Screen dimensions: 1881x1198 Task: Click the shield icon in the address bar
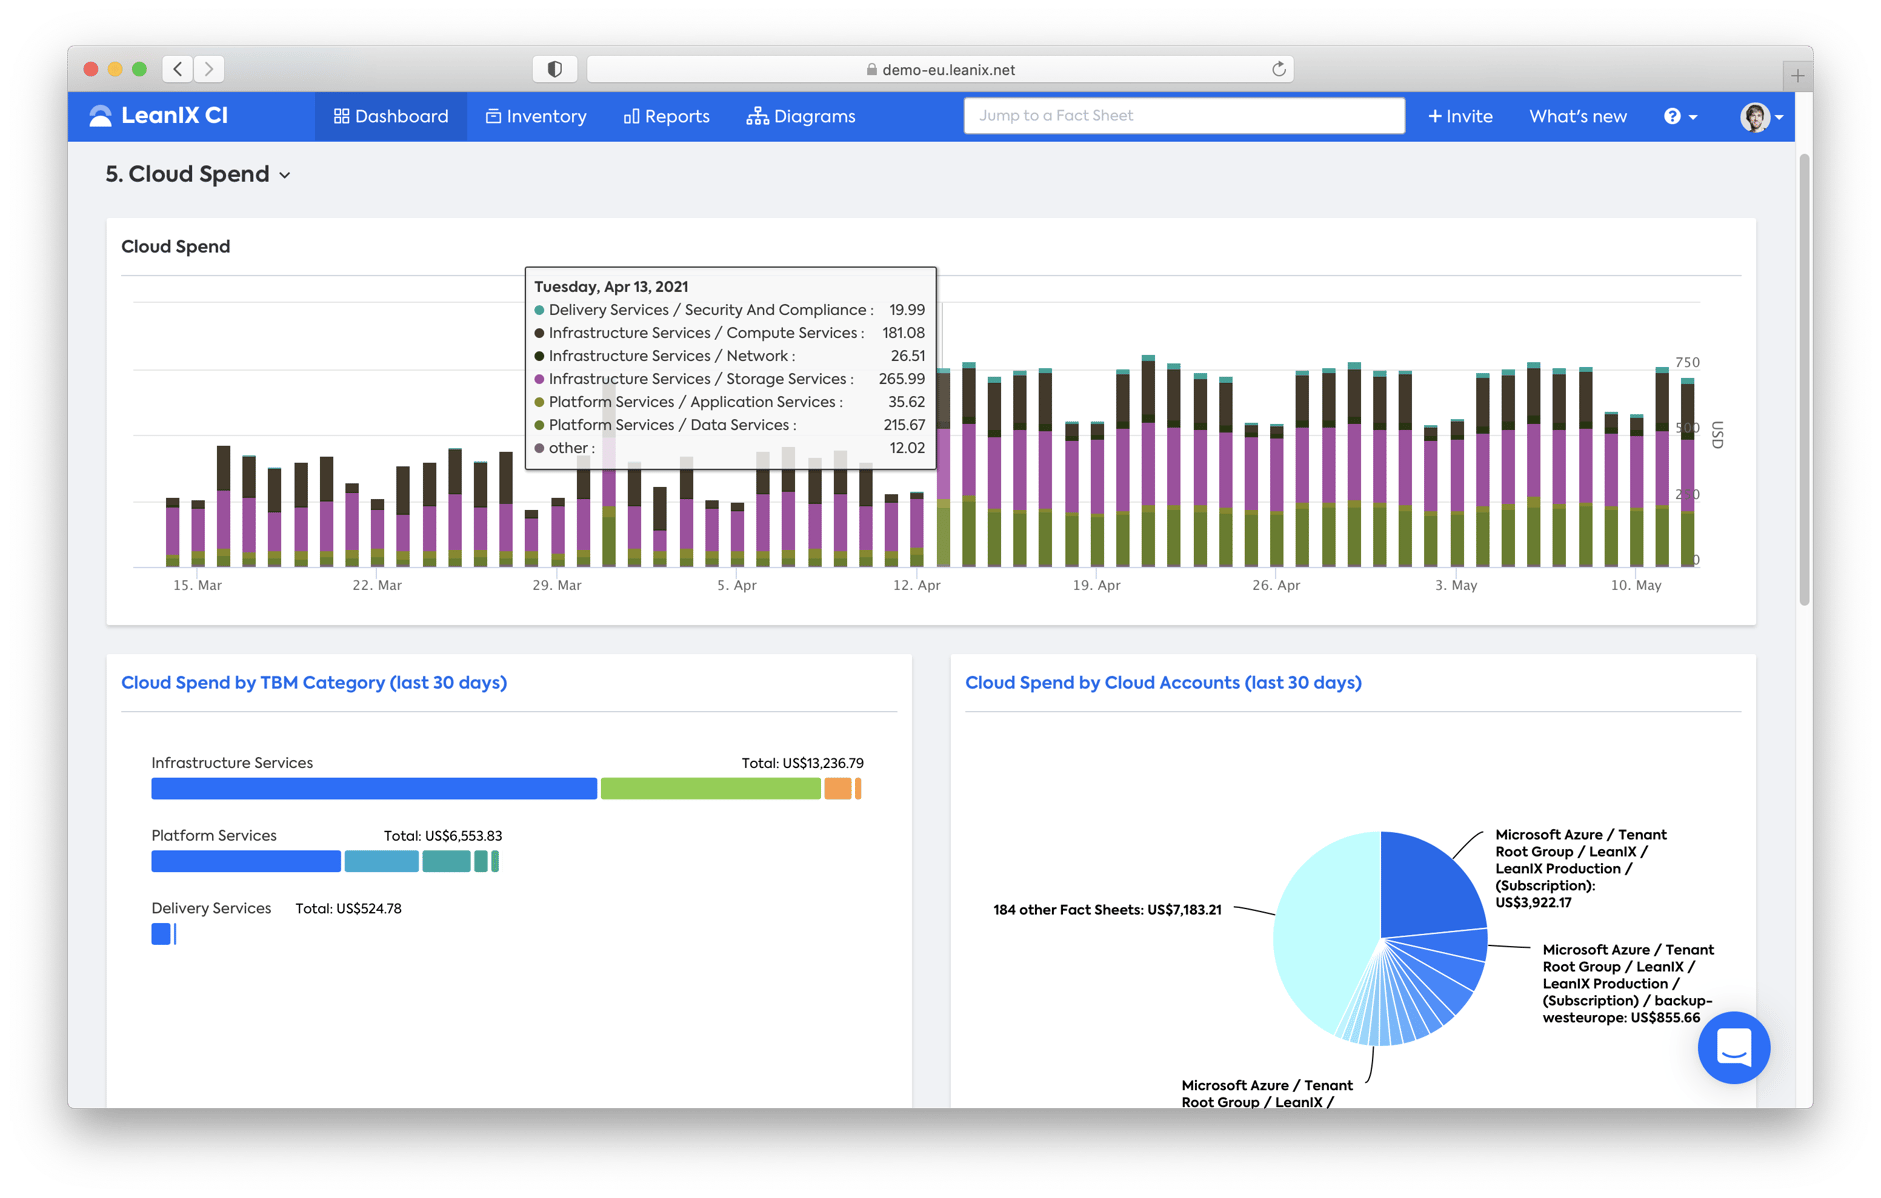tap(555, 68)
